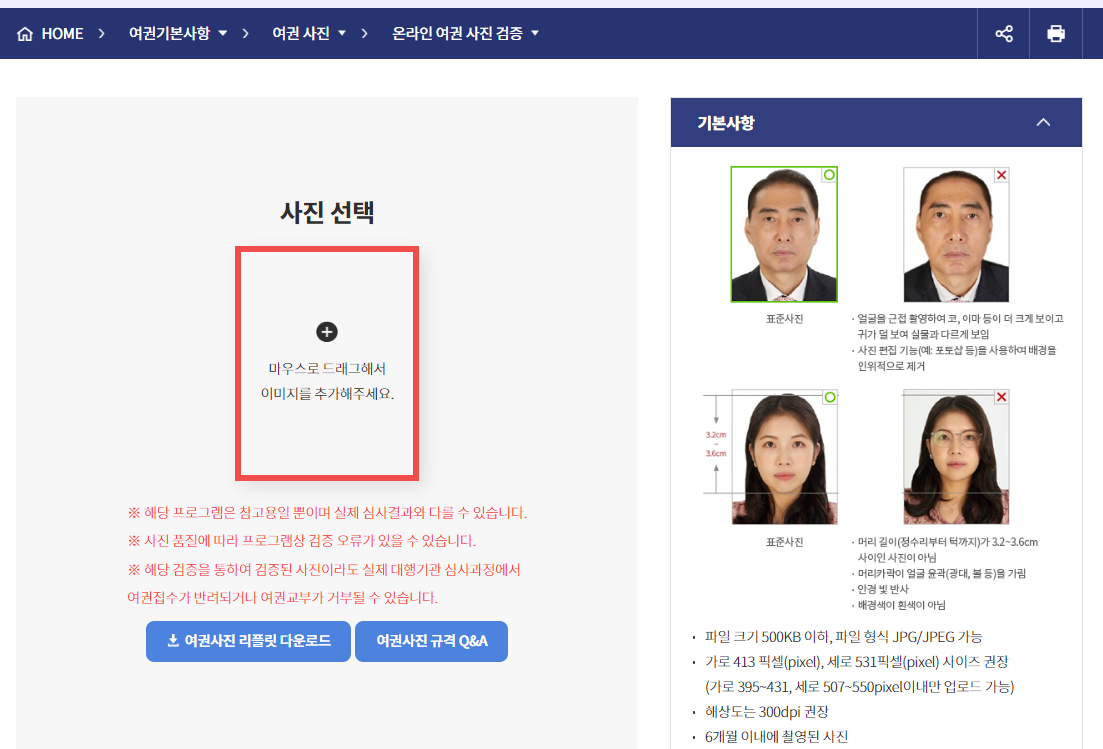Open the share options icon
Viewport: 1103px width, 749px height.
(x=1003, y=32)
